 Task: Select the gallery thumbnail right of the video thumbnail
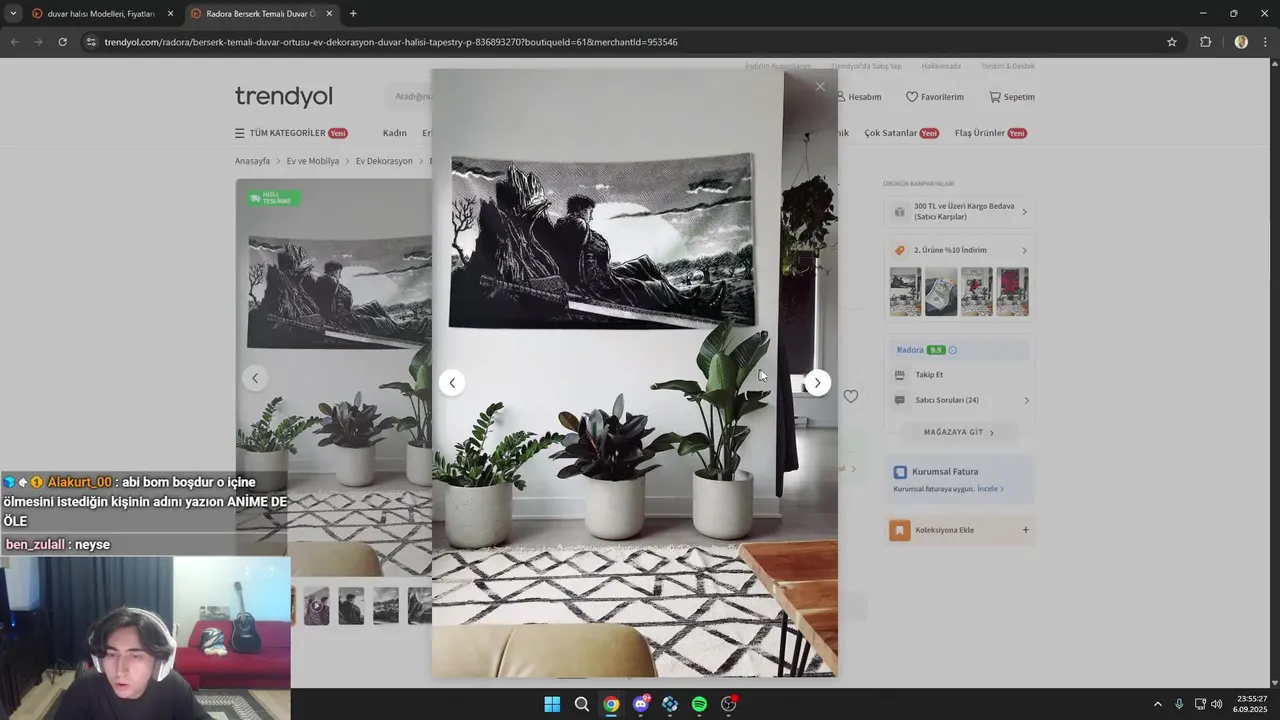[x=351, y=606]
